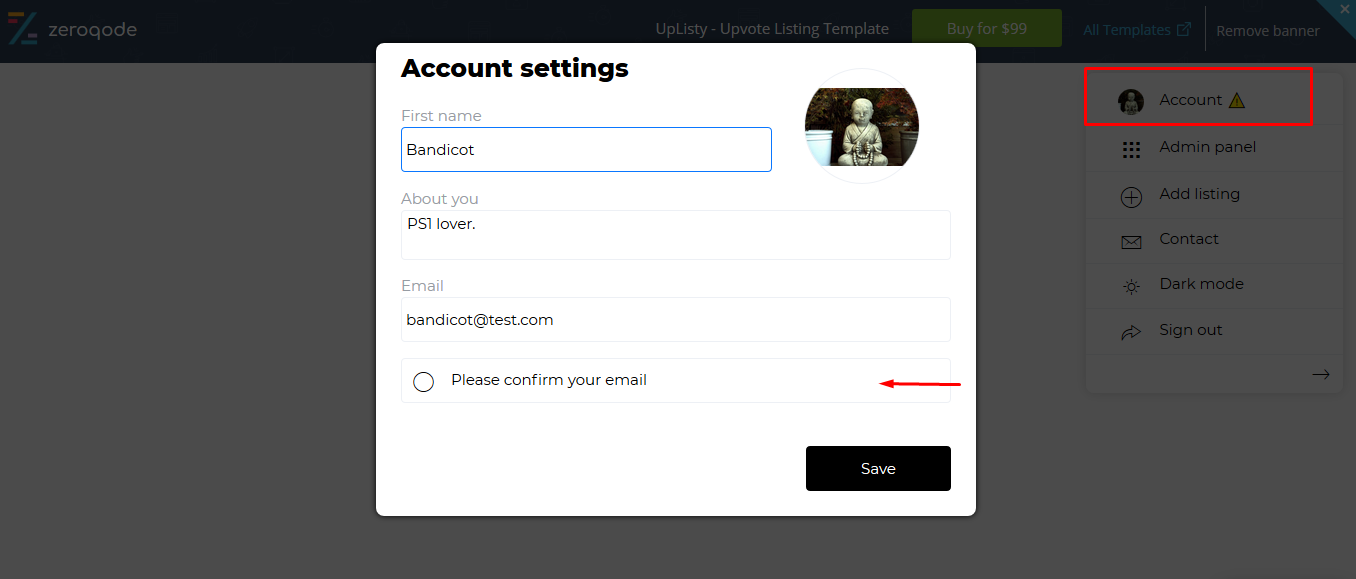The width and height of the screenshot is (1356, 579).
Task: Click the Email input field
Action: [676, 320]
